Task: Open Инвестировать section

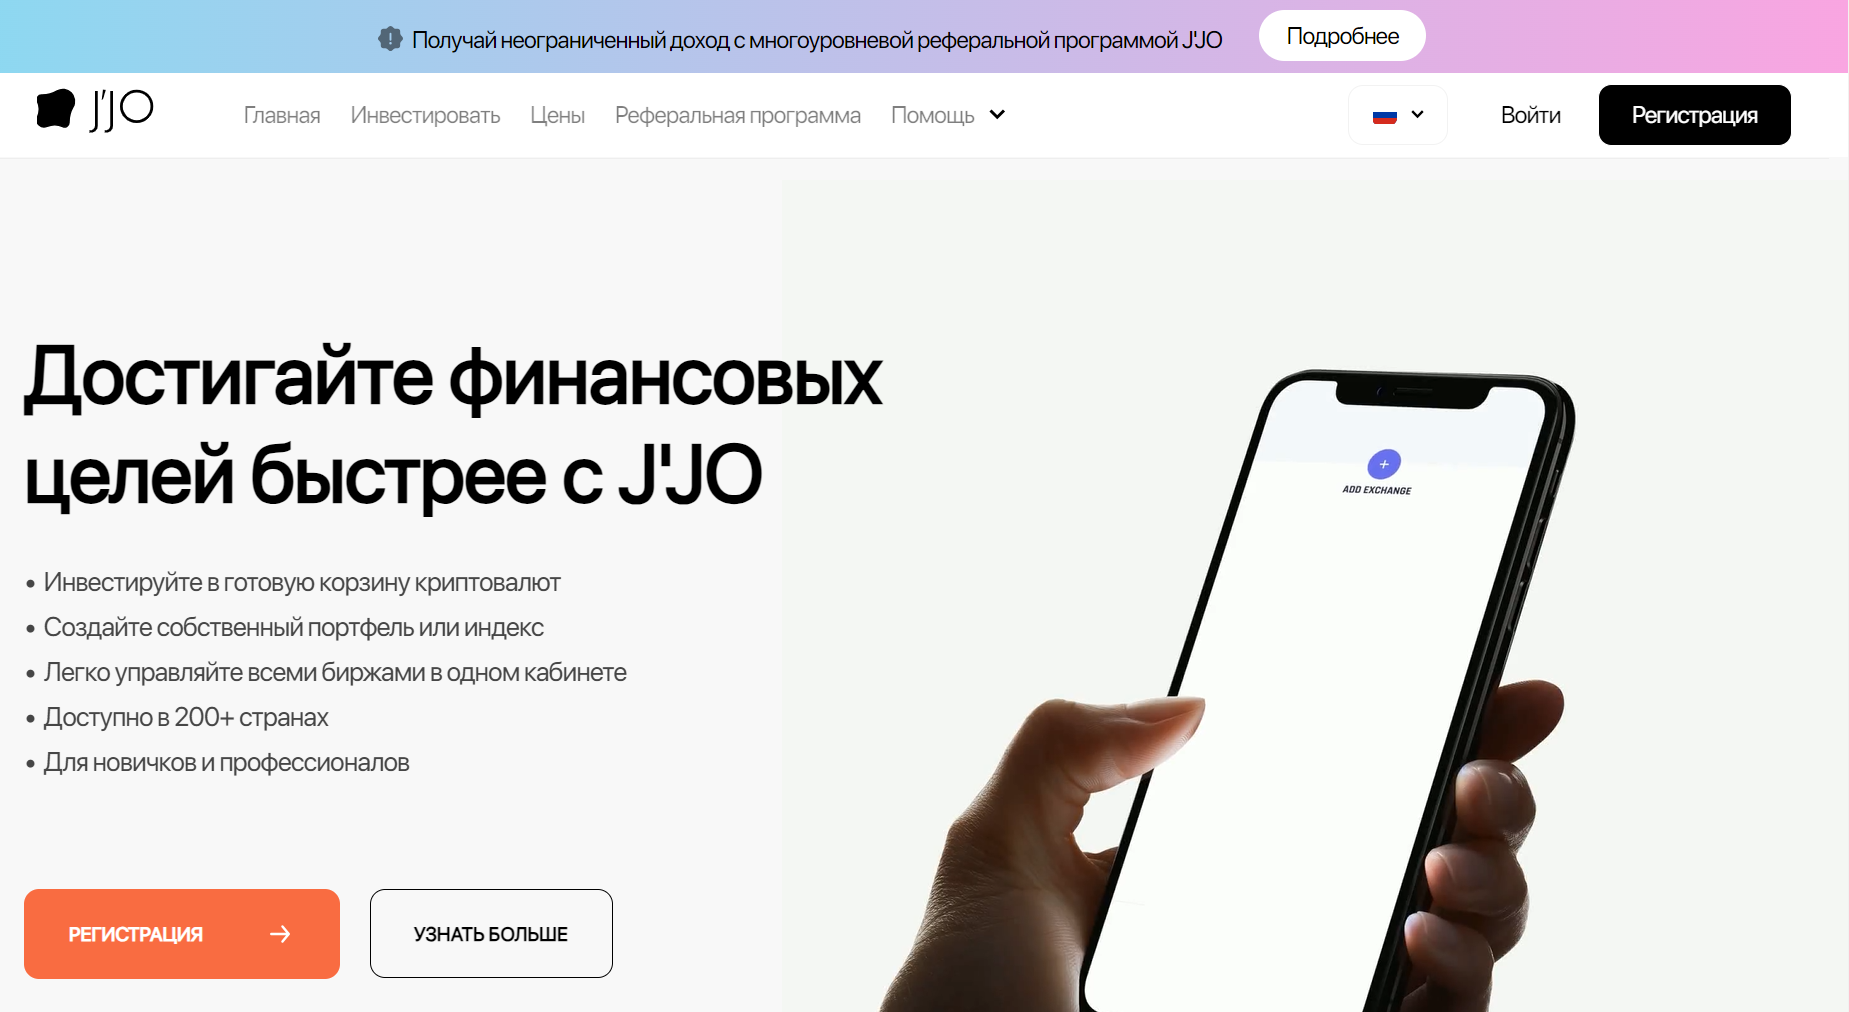Action: pyautogui.click(x=425, y=115)
